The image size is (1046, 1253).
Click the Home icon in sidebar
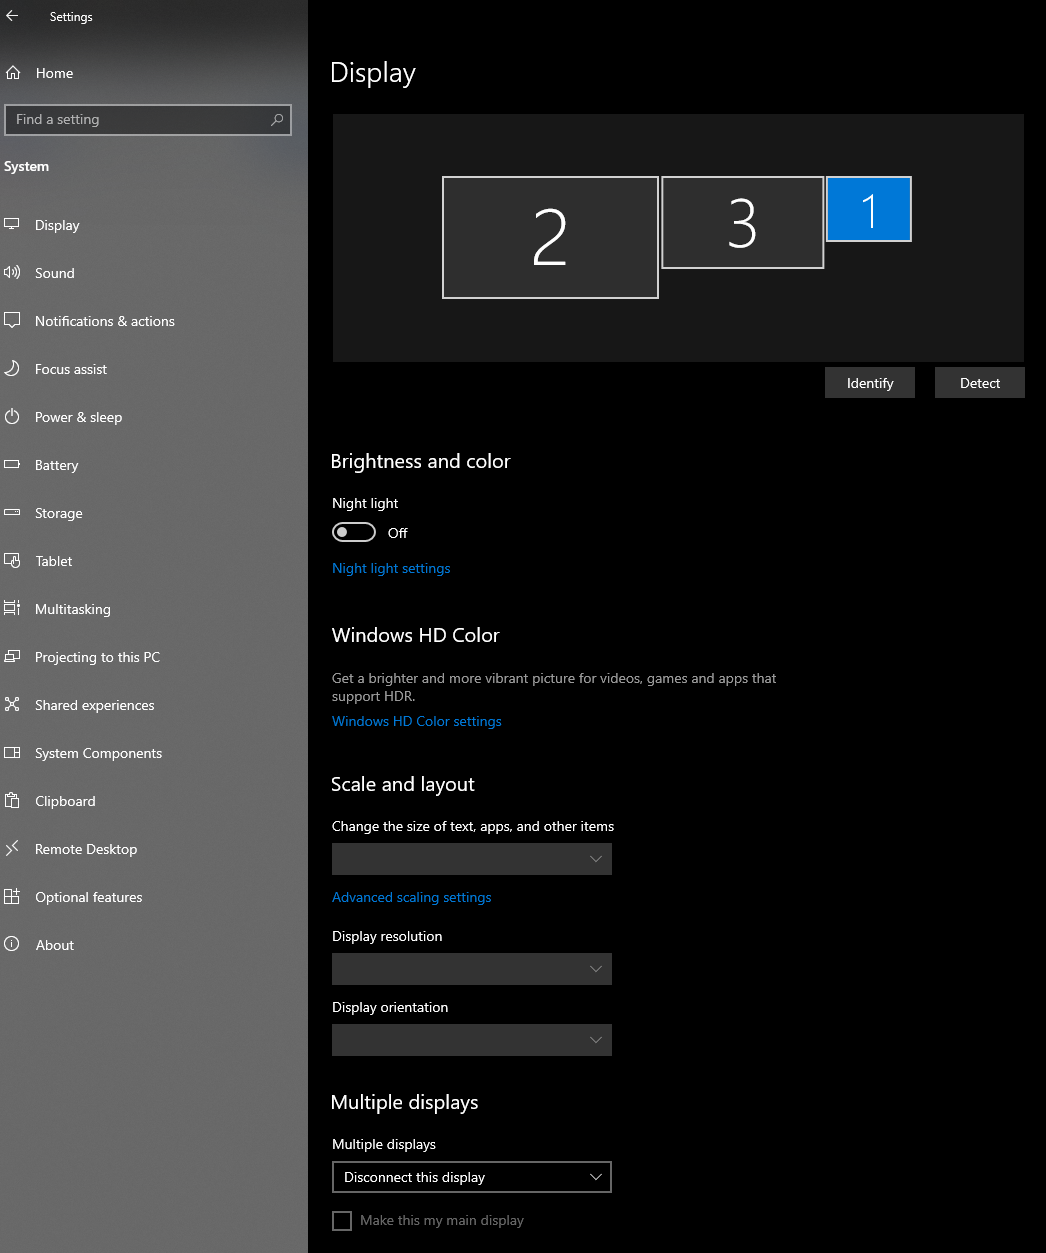tap(13, 73)
